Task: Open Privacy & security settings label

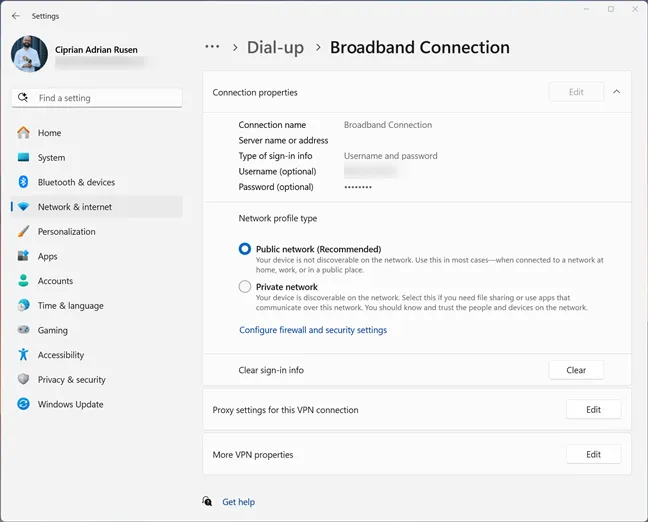Action: point(71,379)
